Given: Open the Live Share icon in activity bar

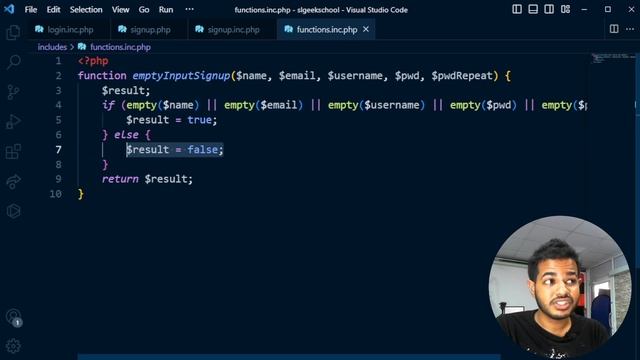Looking at the screenshot, I should tap(13, 181).
